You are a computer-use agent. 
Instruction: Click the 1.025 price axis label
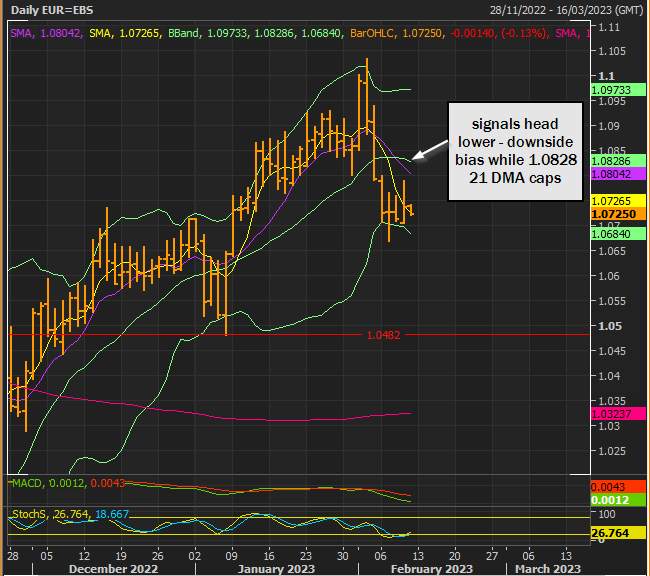pos(611,450)
